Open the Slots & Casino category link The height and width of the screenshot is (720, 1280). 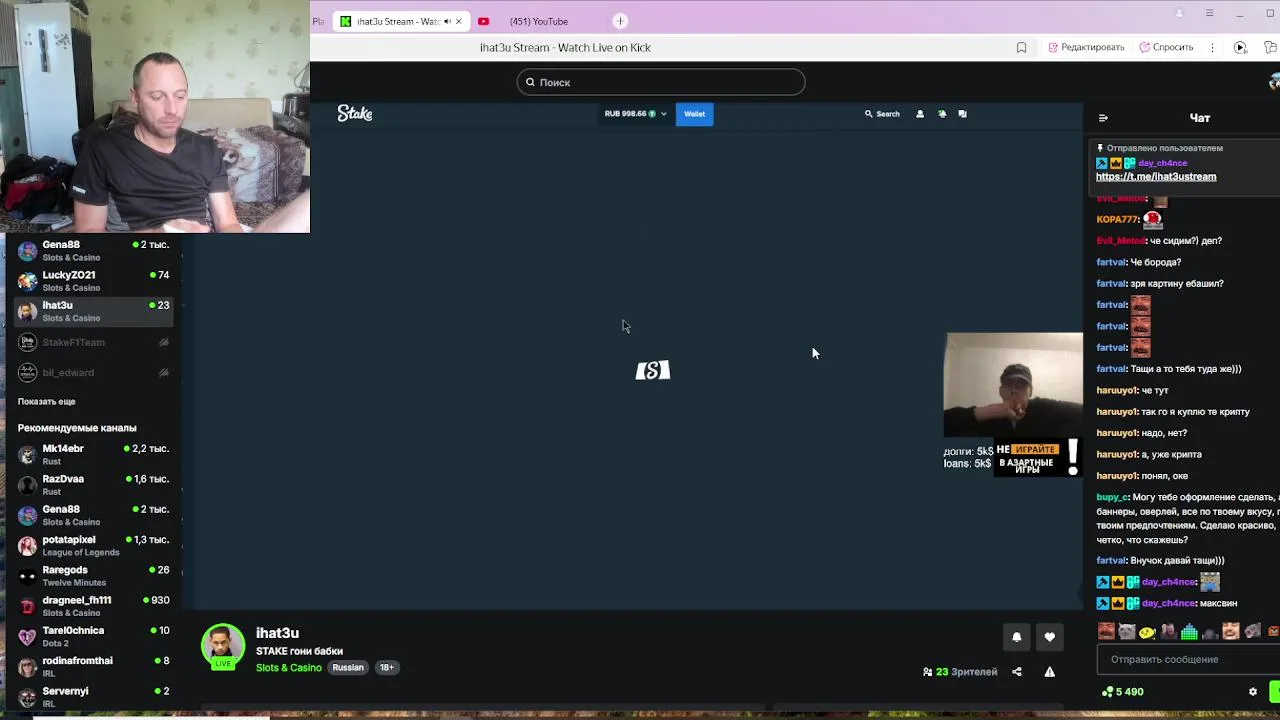coord(289,668)
